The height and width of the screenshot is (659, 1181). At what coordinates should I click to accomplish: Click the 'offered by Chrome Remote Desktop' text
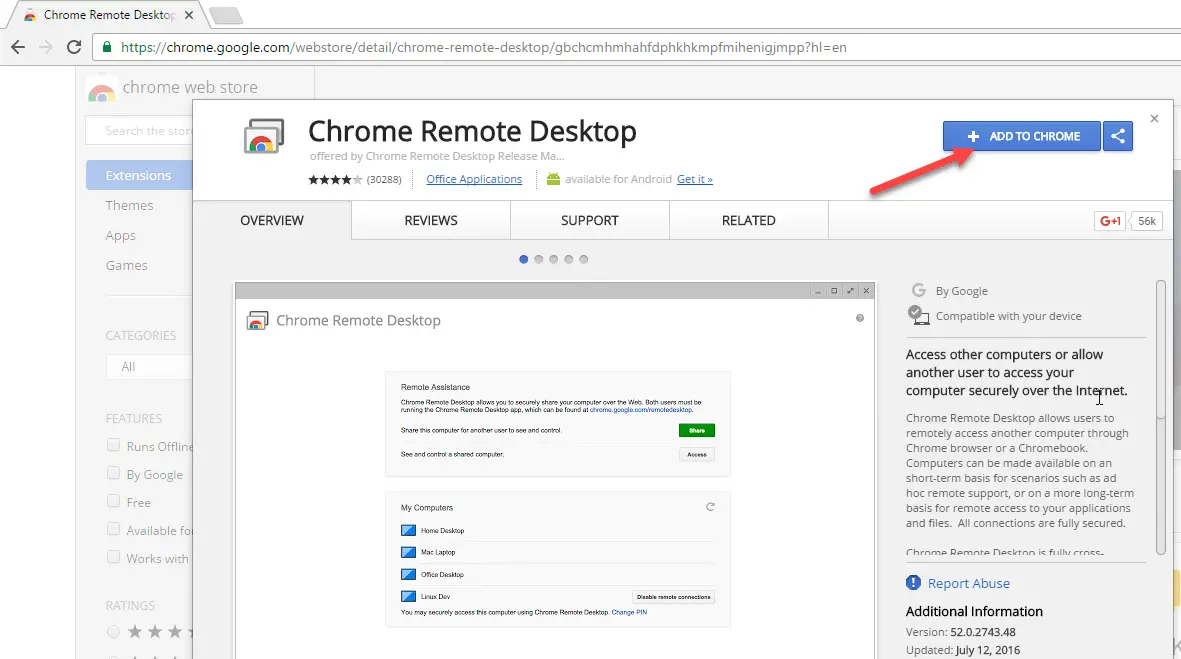(x=437, y=156)
